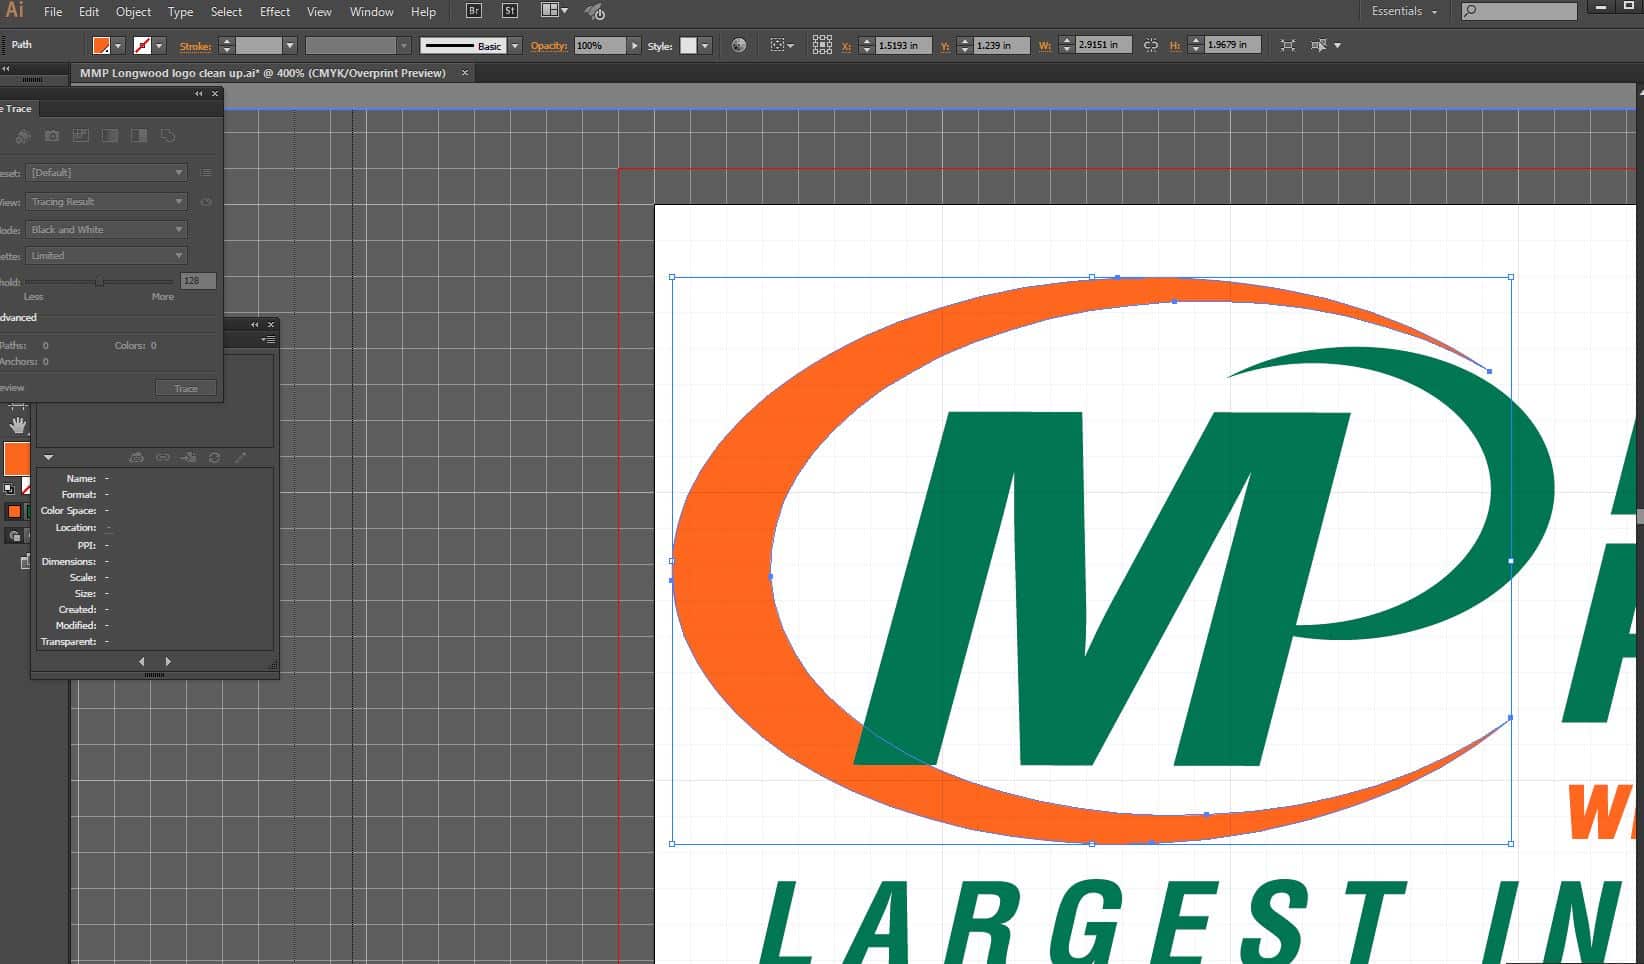Open the Essentials workspace switcher
The width and height of the screenshot is (1644, 964).
pos(1404,12)
